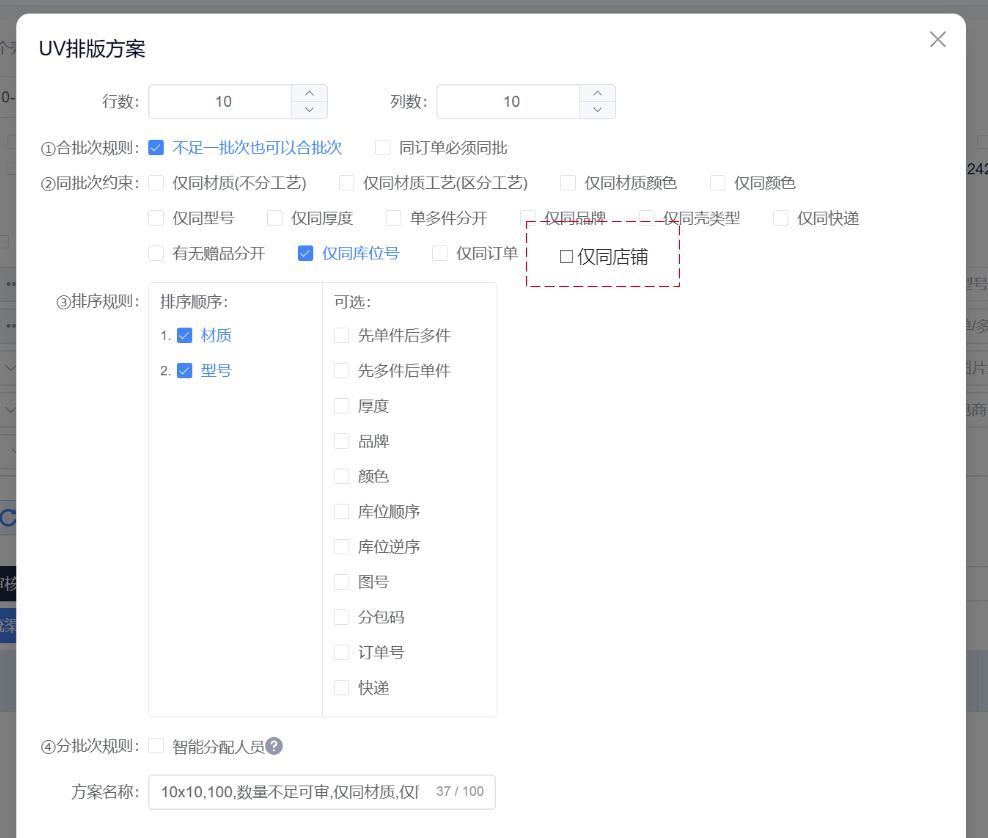Screen dimensions: 988x838
Task: Select 库位顺序 in optional sort list
Action: pos(342,512)
